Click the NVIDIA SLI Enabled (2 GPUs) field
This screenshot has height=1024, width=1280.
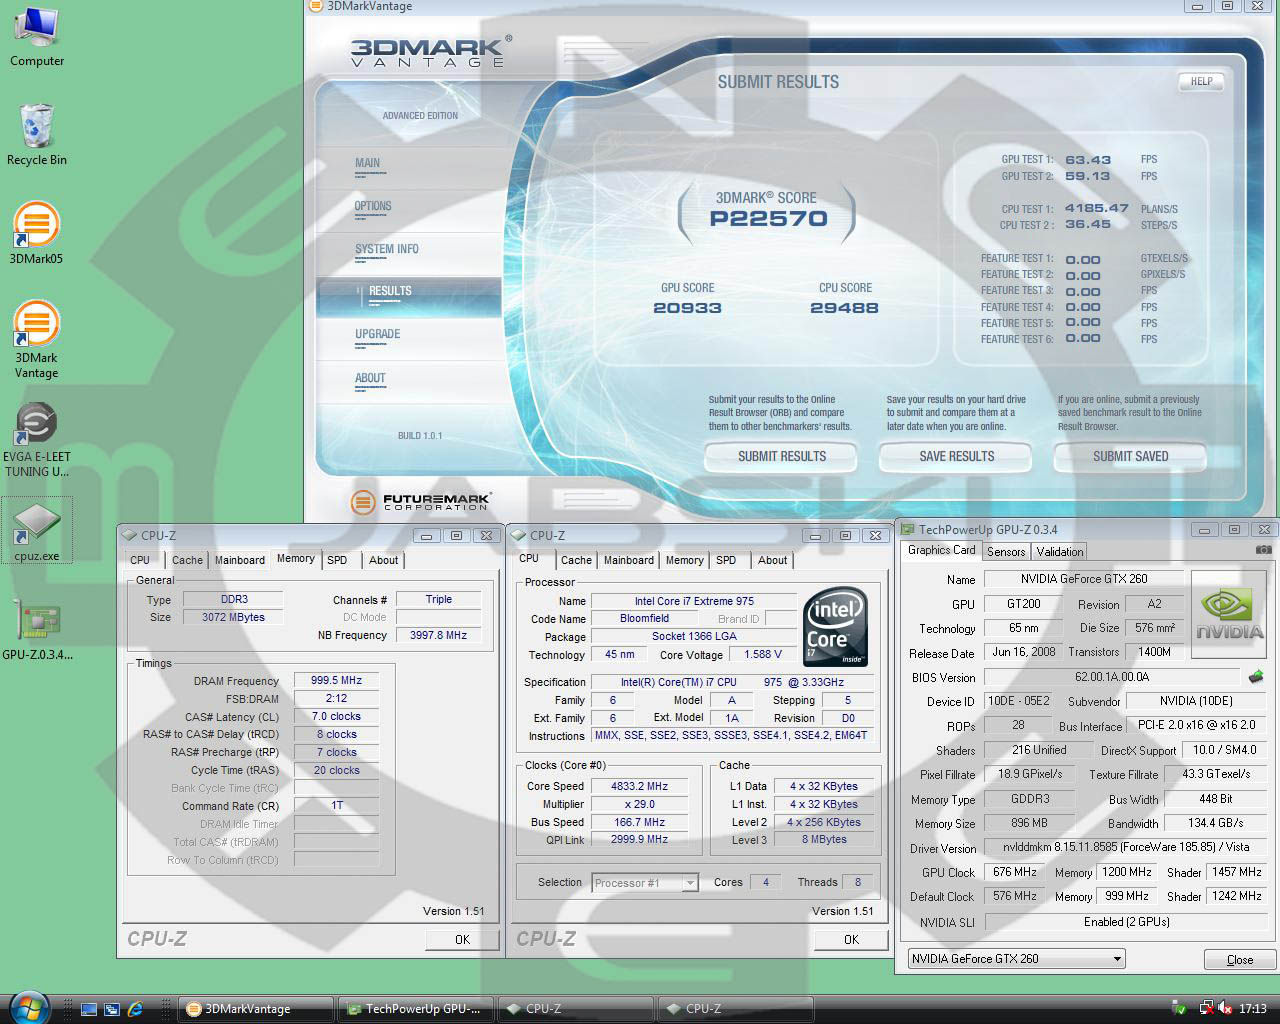[x=1126, y=922]
